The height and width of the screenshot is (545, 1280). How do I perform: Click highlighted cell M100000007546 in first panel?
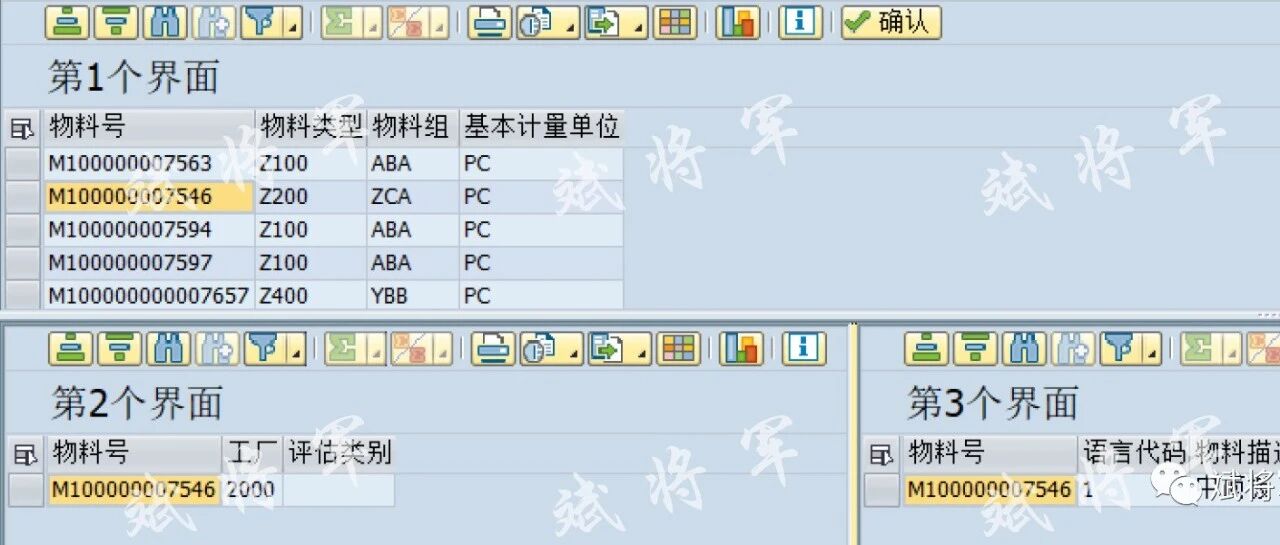coord(149,197)
